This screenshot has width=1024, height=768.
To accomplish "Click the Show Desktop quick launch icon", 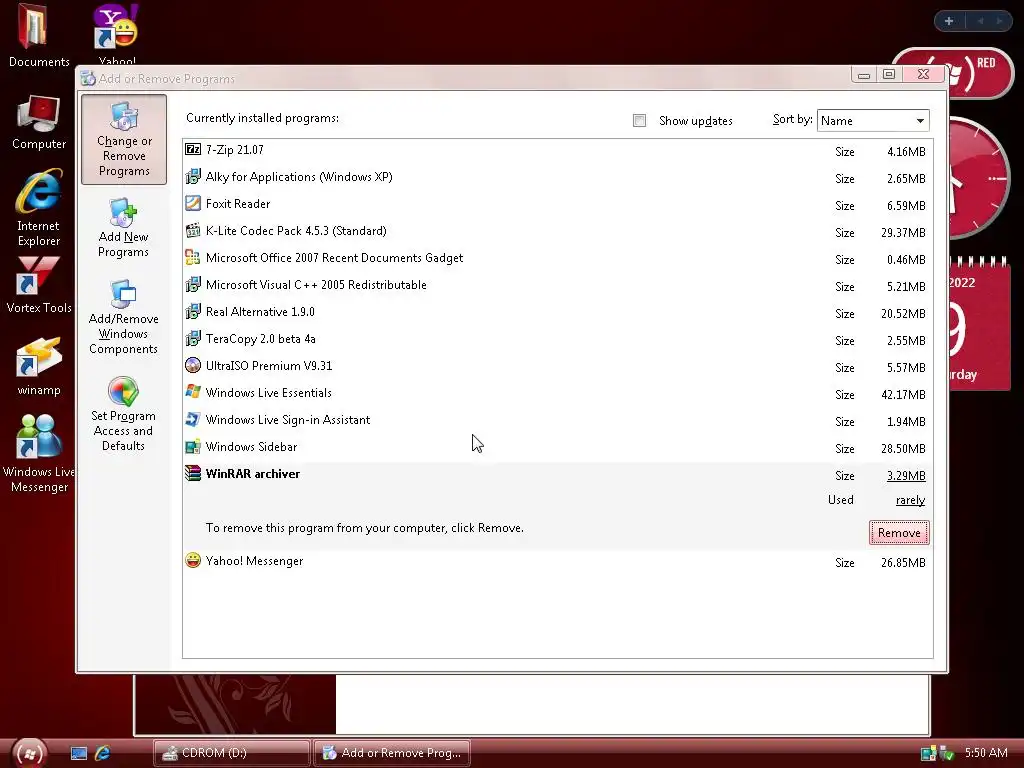I will [x=78, y=753].
